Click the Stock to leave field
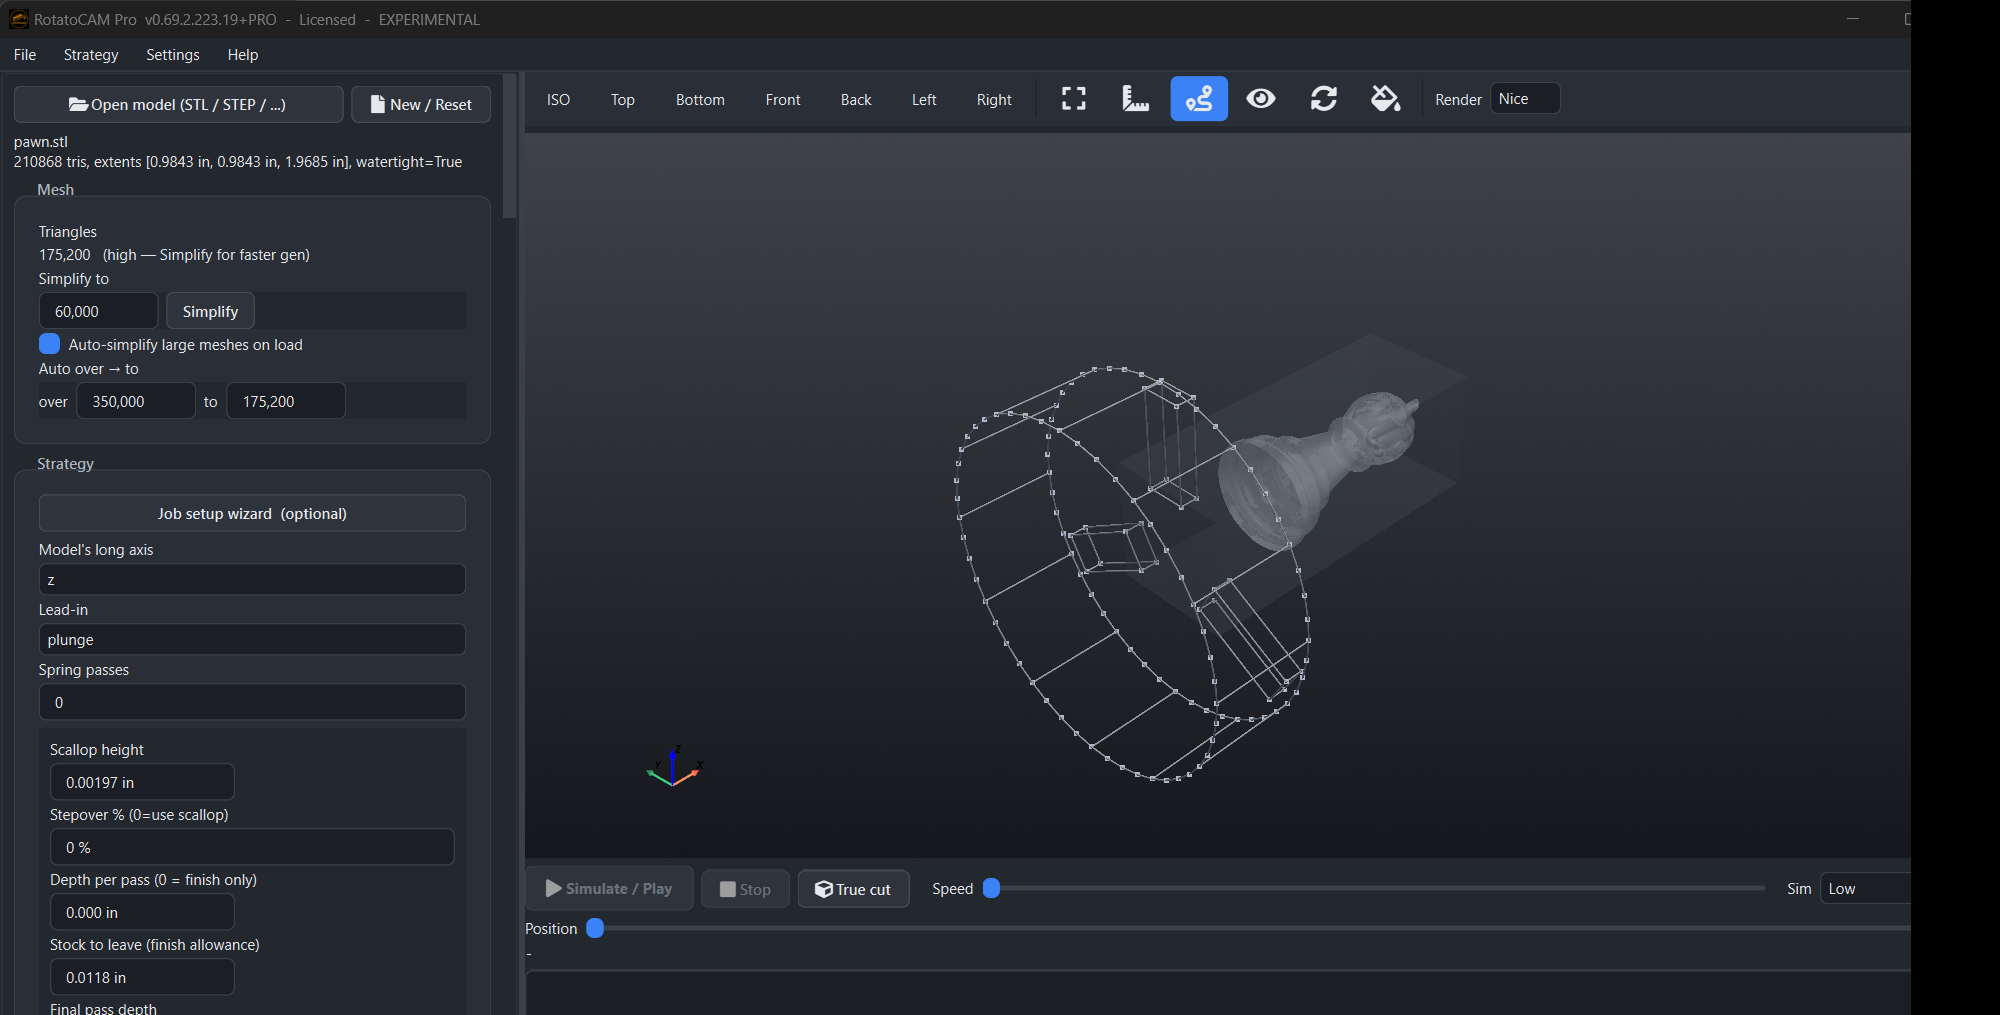The image size is (2000, 1015). pos(142,977)
